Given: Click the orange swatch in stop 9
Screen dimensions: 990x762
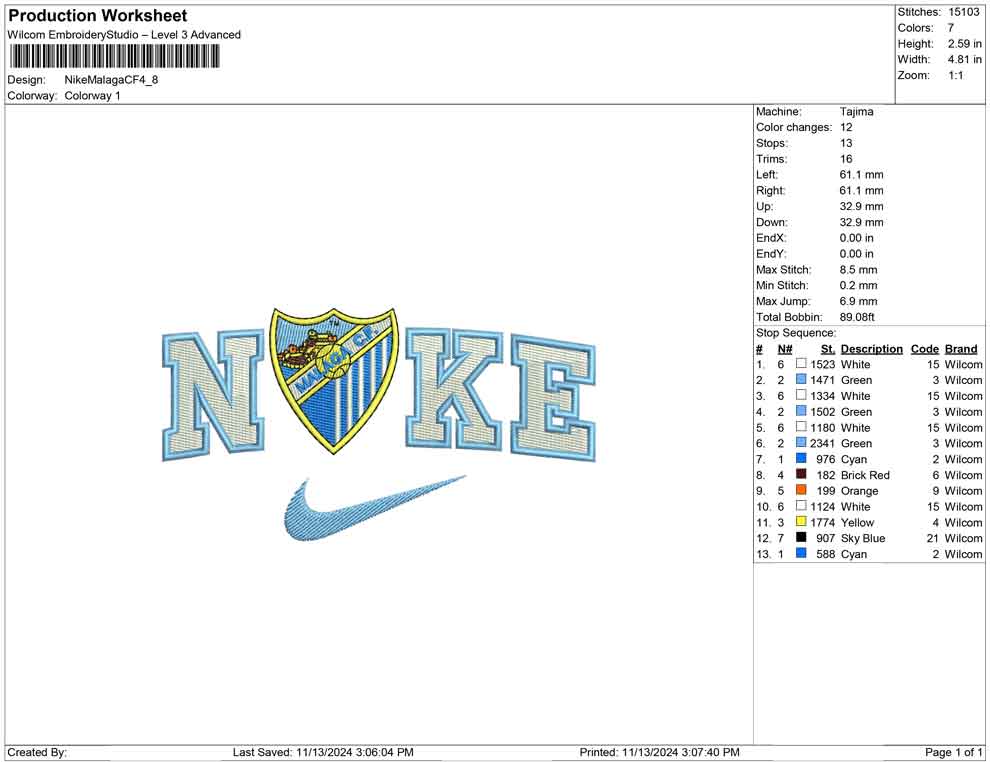Looking at the screenshot, I should tap(801, 490).
